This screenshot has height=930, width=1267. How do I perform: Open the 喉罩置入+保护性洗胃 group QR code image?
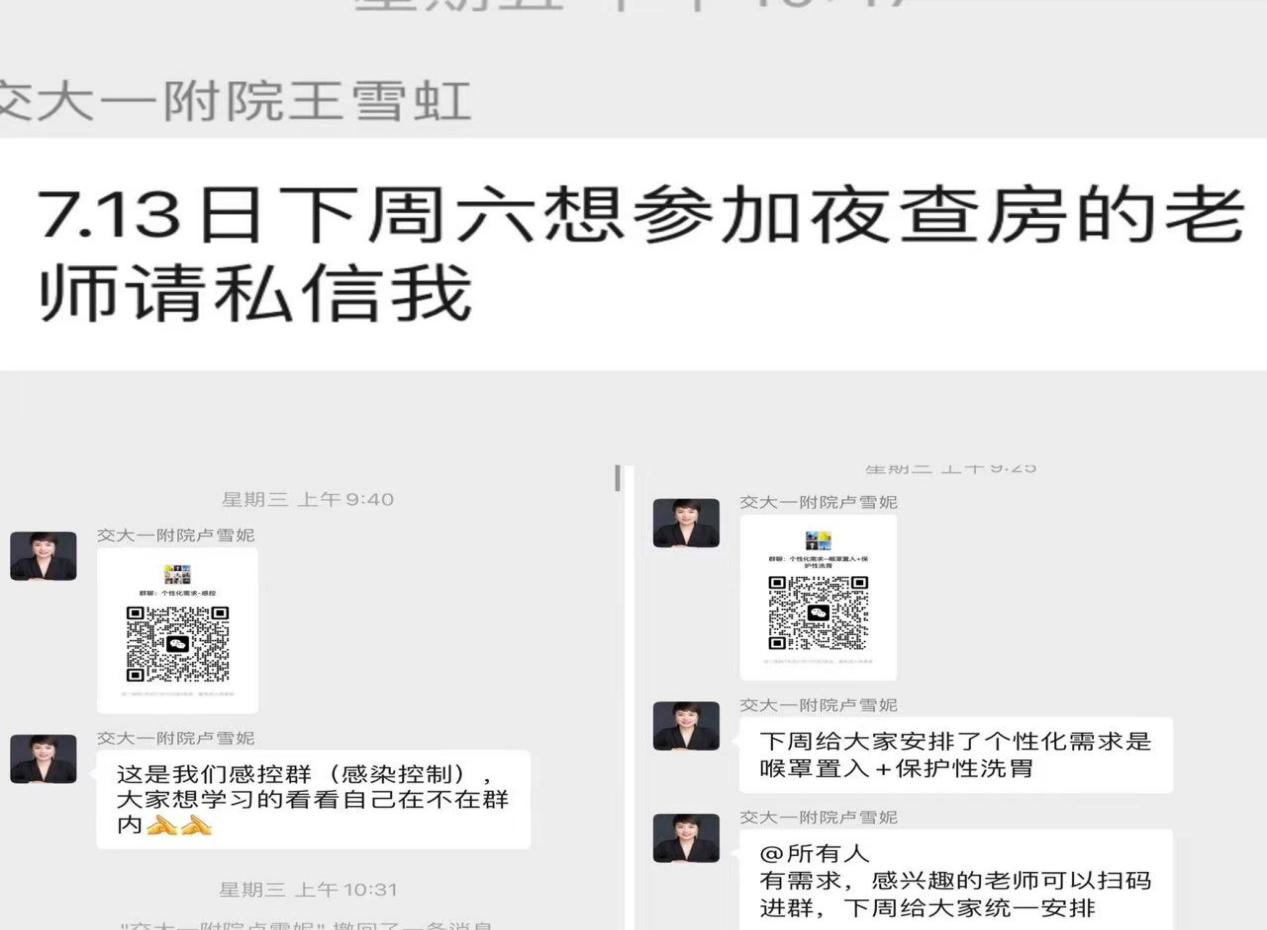point(818,598)
